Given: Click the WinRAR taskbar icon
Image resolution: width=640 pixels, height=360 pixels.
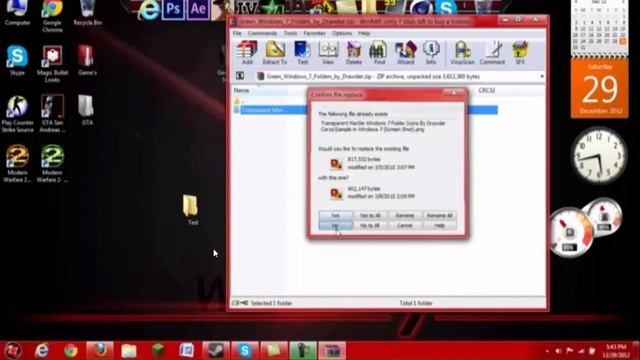Looking at the screenshot, I should [x=332, y=351].
